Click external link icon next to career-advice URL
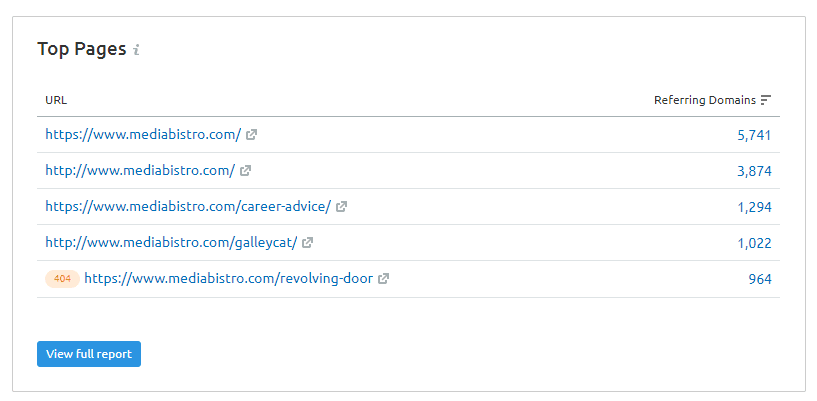Screen dimensions: 817x401 (341, 207)
